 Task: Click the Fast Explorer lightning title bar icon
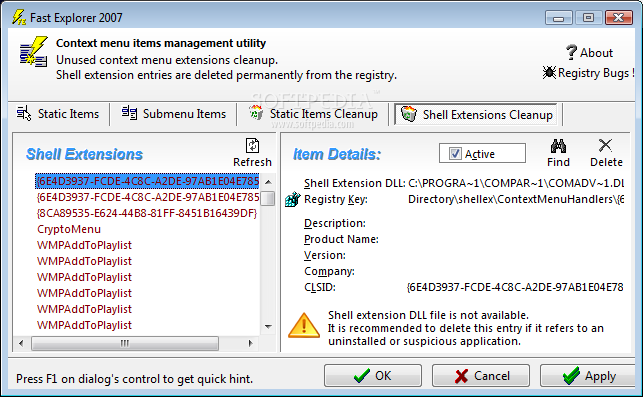[x=19, y=17]
